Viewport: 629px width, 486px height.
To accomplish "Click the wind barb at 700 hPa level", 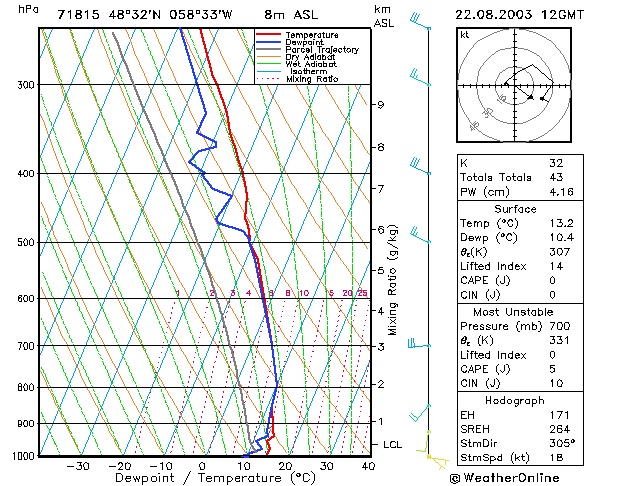I will coord(419,344).
